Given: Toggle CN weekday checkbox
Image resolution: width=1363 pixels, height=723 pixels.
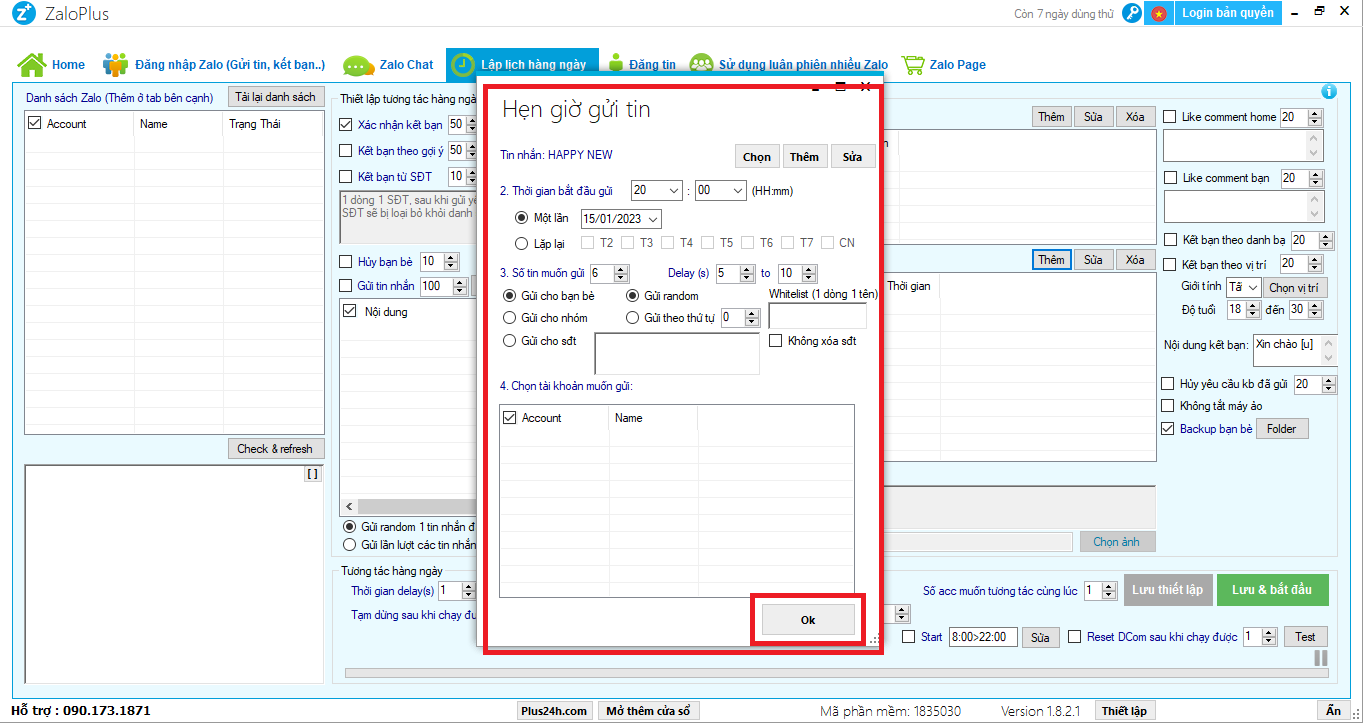Looking at the screenshot, I should click(827, 243).
